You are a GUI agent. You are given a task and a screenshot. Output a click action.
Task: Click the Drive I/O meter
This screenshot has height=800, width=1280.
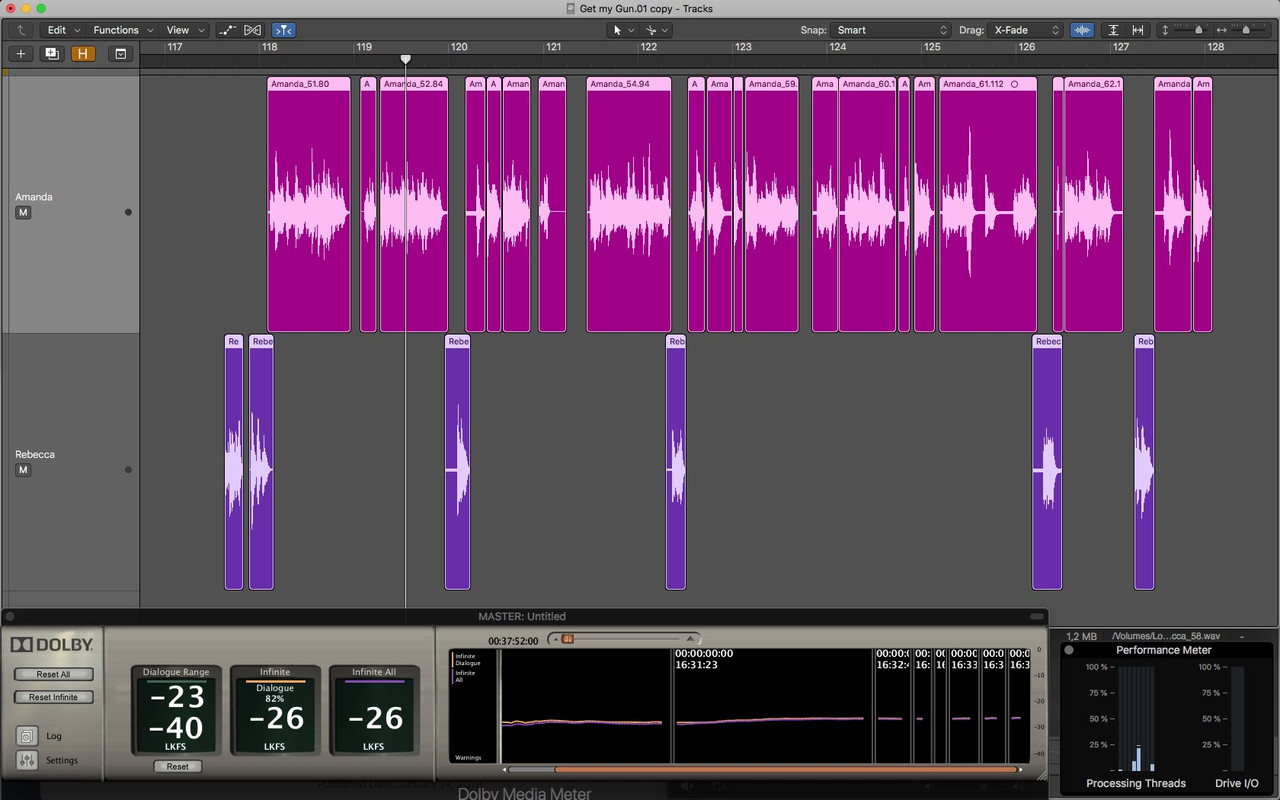1236,720
